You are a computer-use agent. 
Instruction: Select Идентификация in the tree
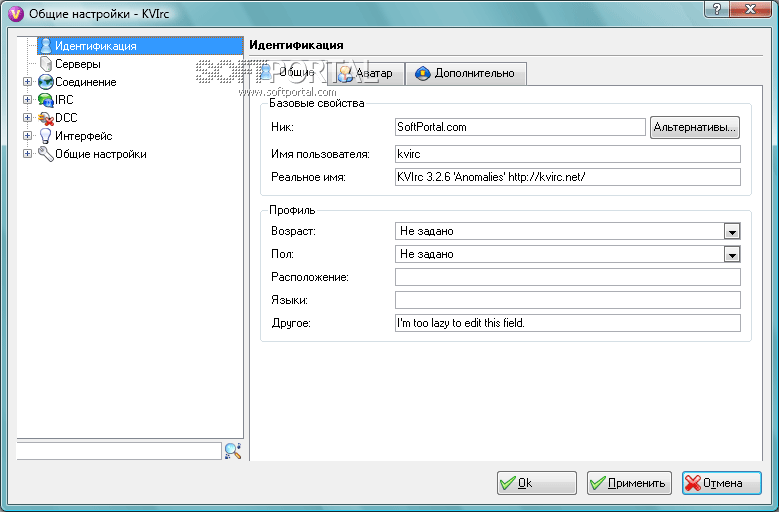pos(96,46)
